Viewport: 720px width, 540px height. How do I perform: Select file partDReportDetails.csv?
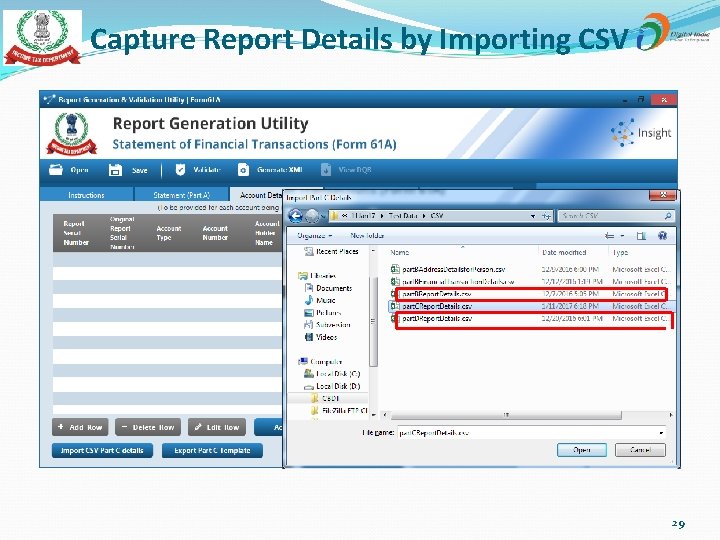437,318
